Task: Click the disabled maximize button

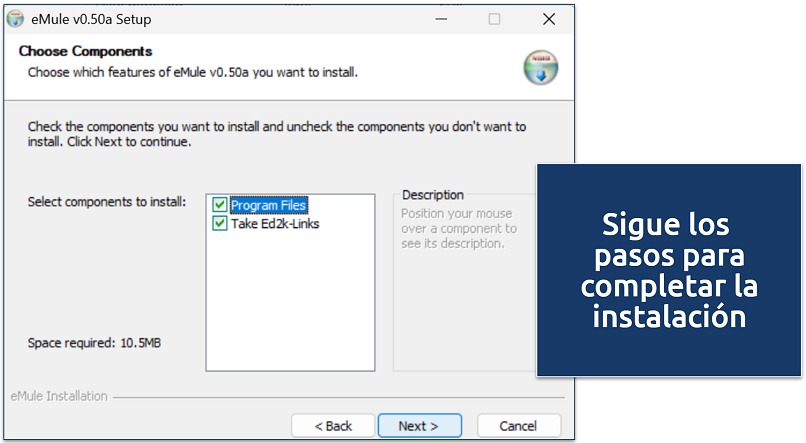Action: coord(494,20)
